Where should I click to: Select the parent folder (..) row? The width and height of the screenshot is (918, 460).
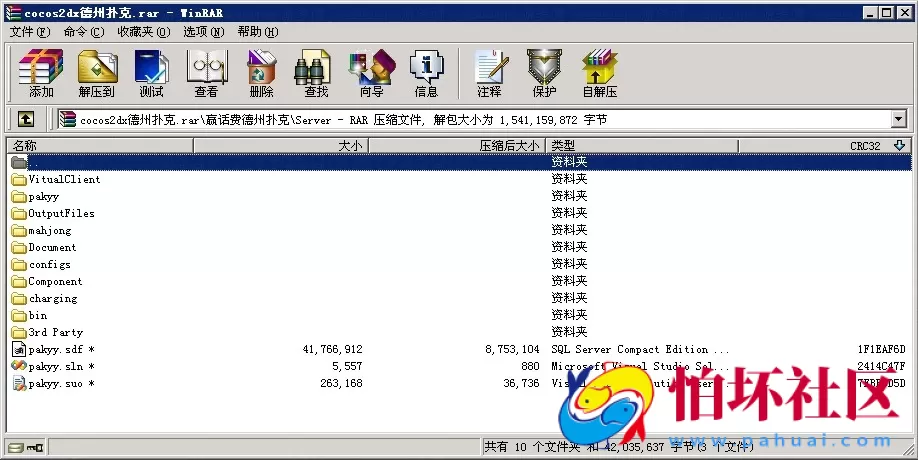coord(460,162)
